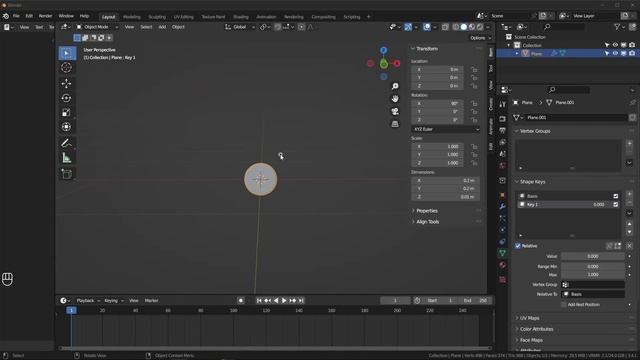Open the File menu
This screenshot has height=360, width=640.
[x=16, y=16]
